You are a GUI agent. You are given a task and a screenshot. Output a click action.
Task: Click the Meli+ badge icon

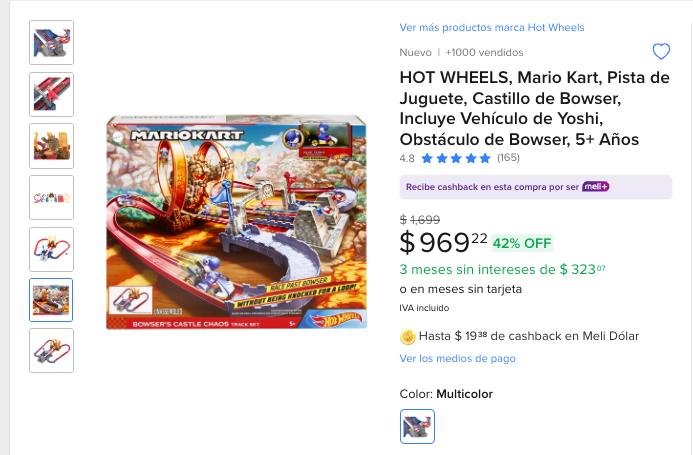[596, 187]
